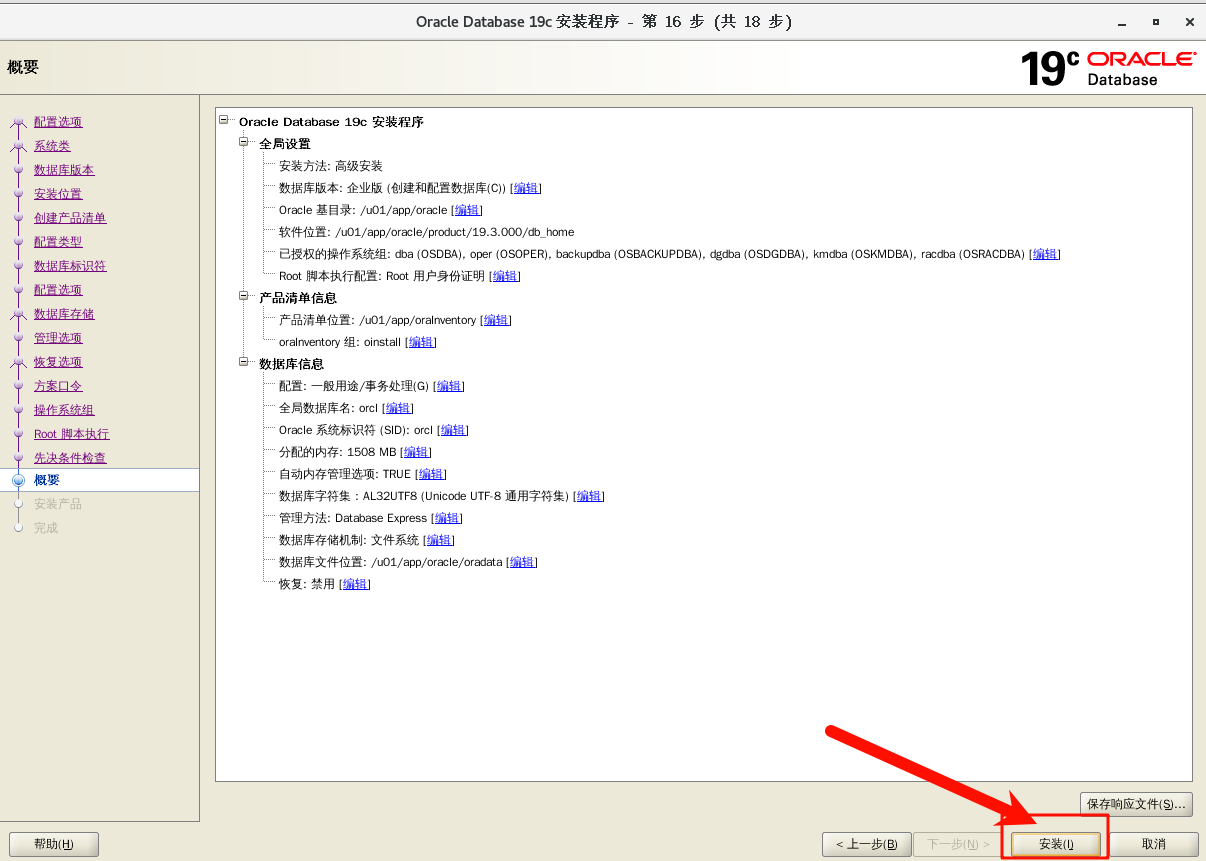Edit the Root 脚本执行配置 setting
This screenshot has height=861, width=1206.
505,276
